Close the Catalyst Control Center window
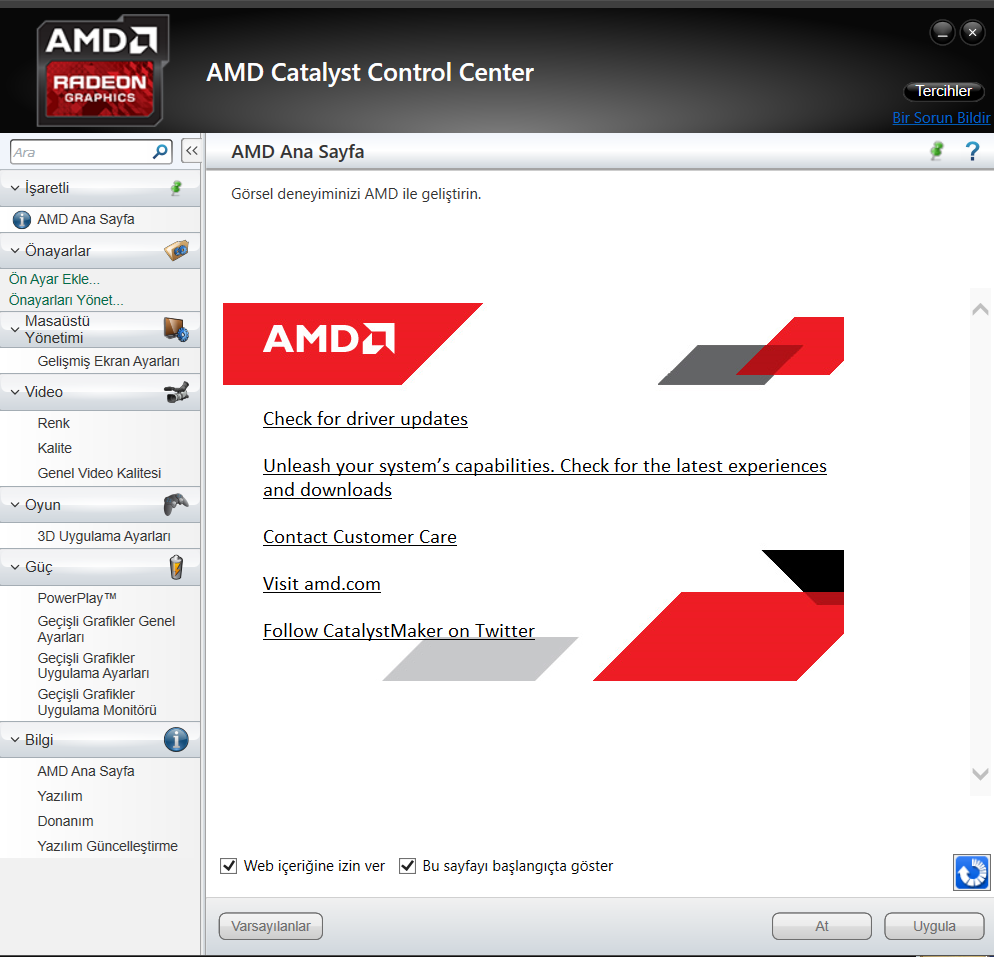 tap(972, 32)
